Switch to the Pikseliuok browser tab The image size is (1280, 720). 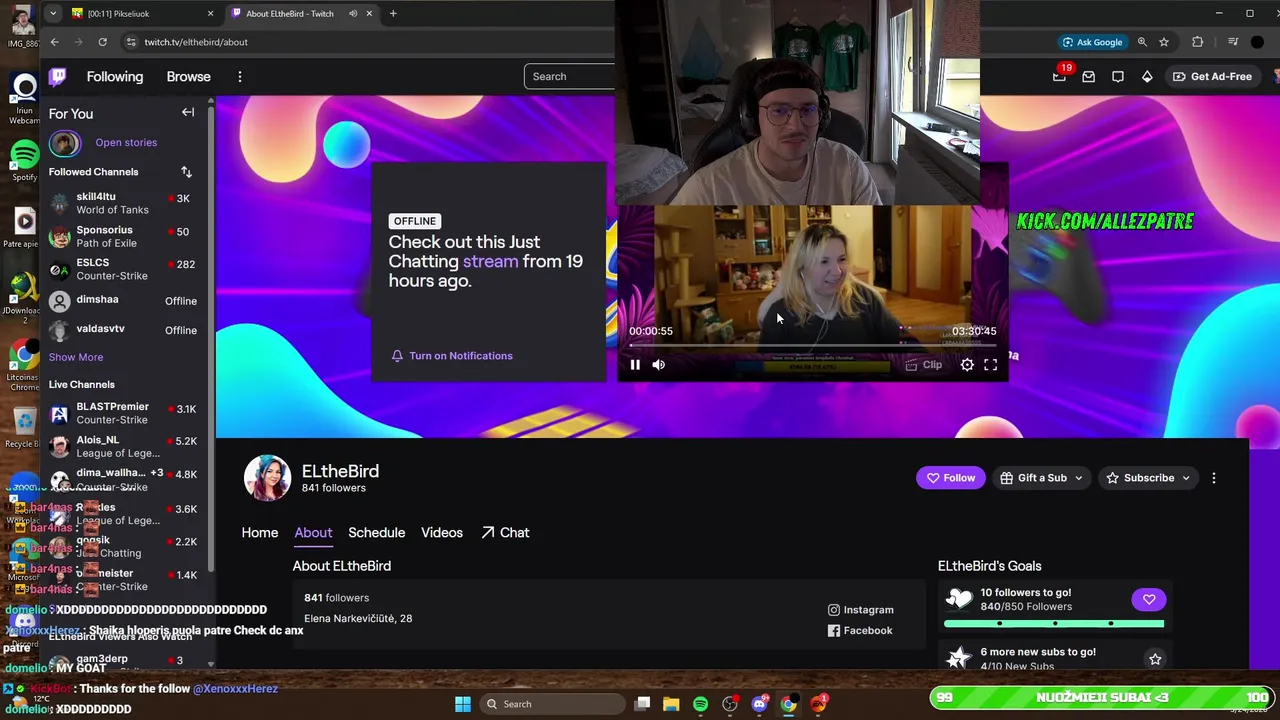pyautogui.click(x=142, y=14)
